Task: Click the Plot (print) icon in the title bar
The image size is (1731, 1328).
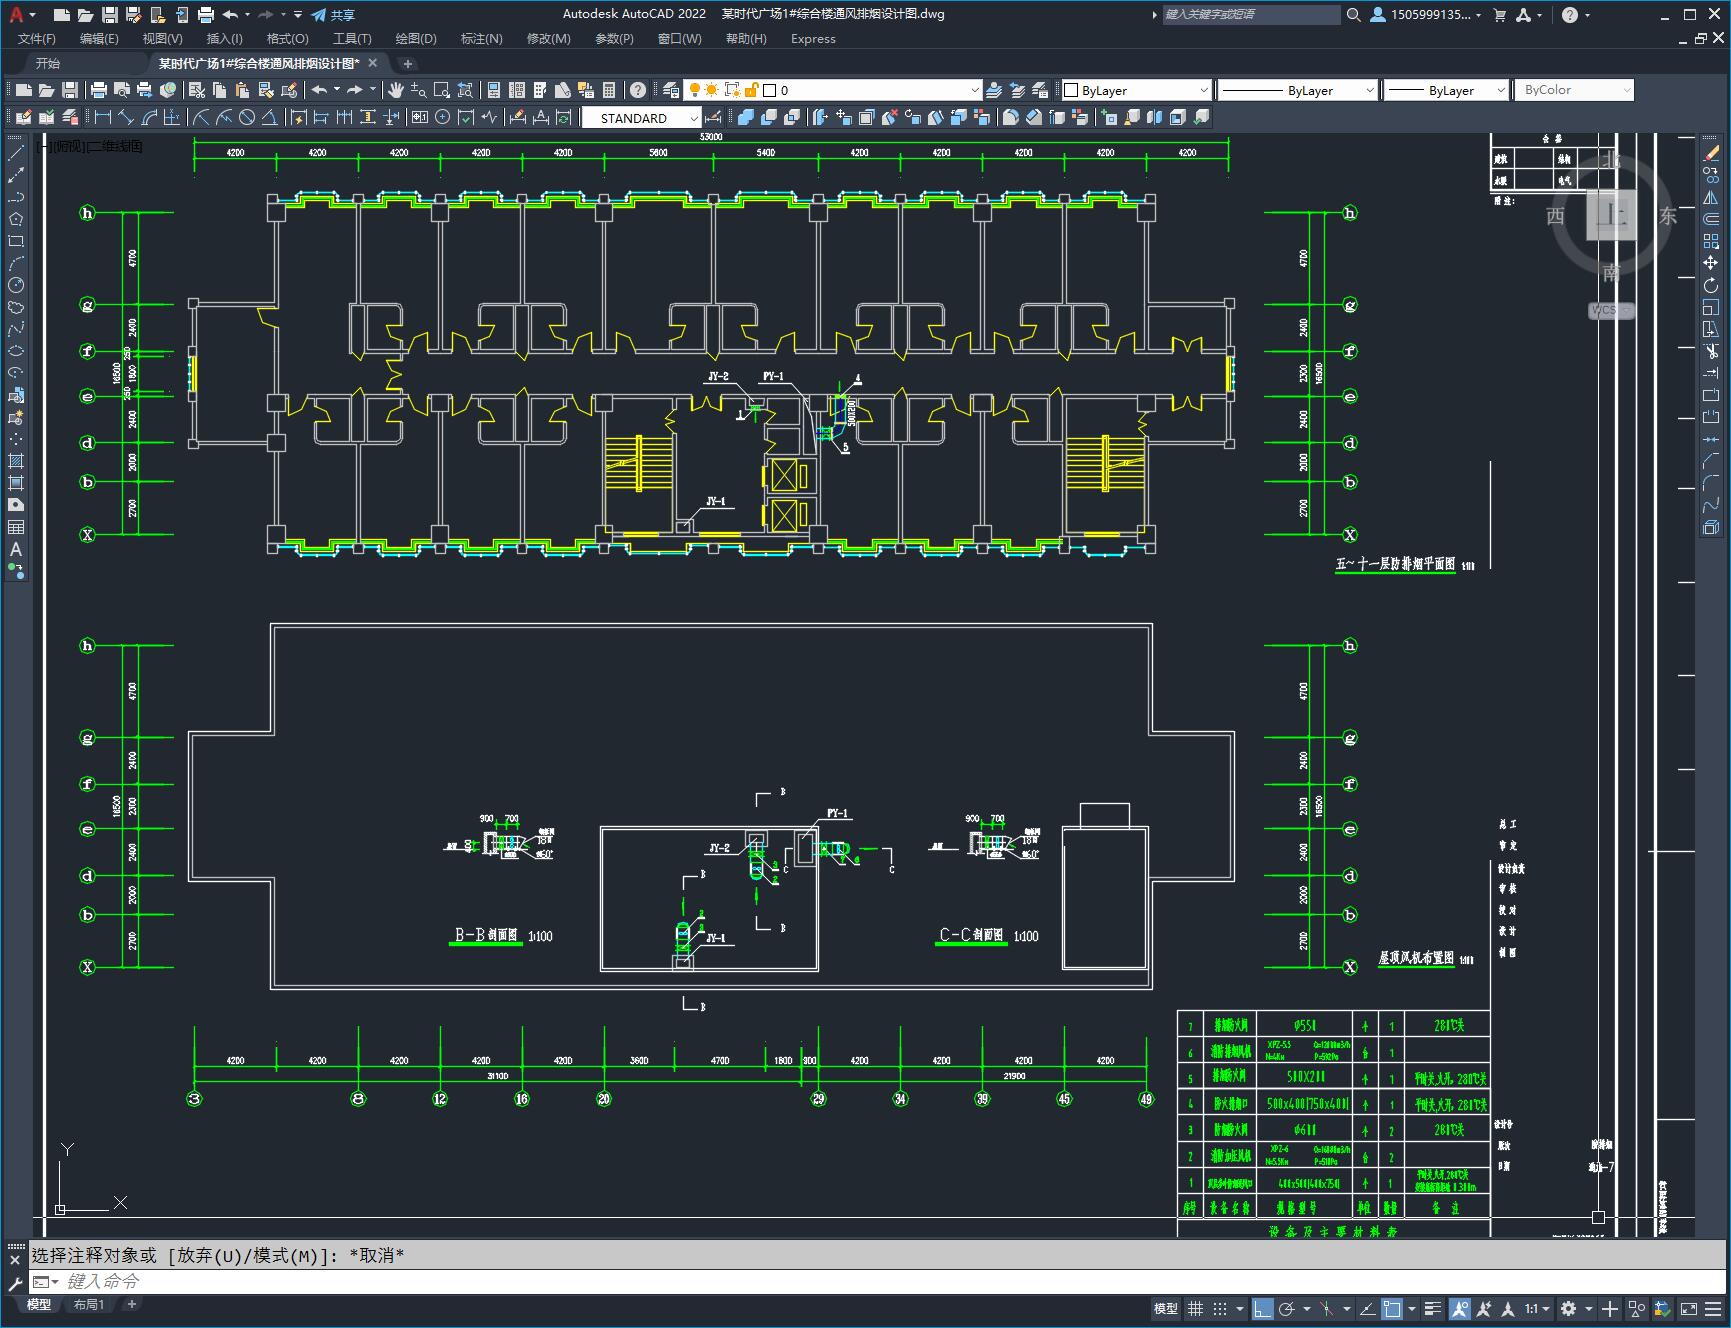Action: tap(206, 15)
